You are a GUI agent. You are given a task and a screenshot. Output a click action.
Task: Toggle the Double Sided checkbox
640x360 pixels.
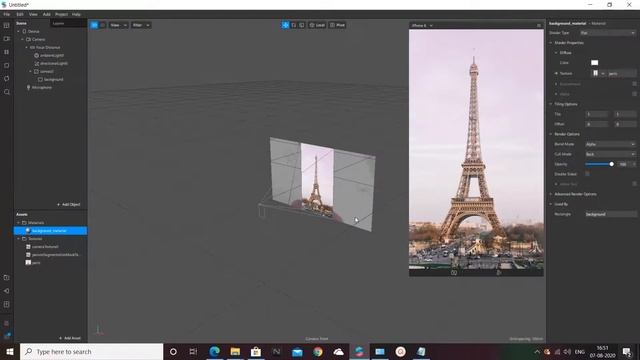click(x=587, y=174)
